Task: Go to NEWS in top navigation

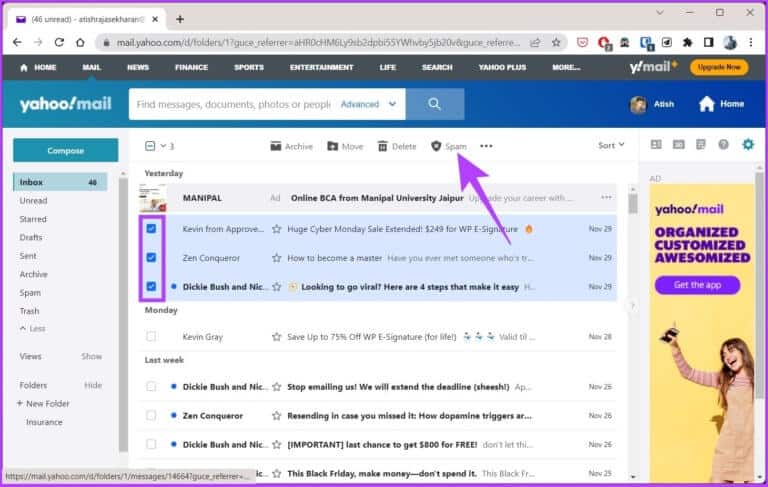Action: (138, 67)
